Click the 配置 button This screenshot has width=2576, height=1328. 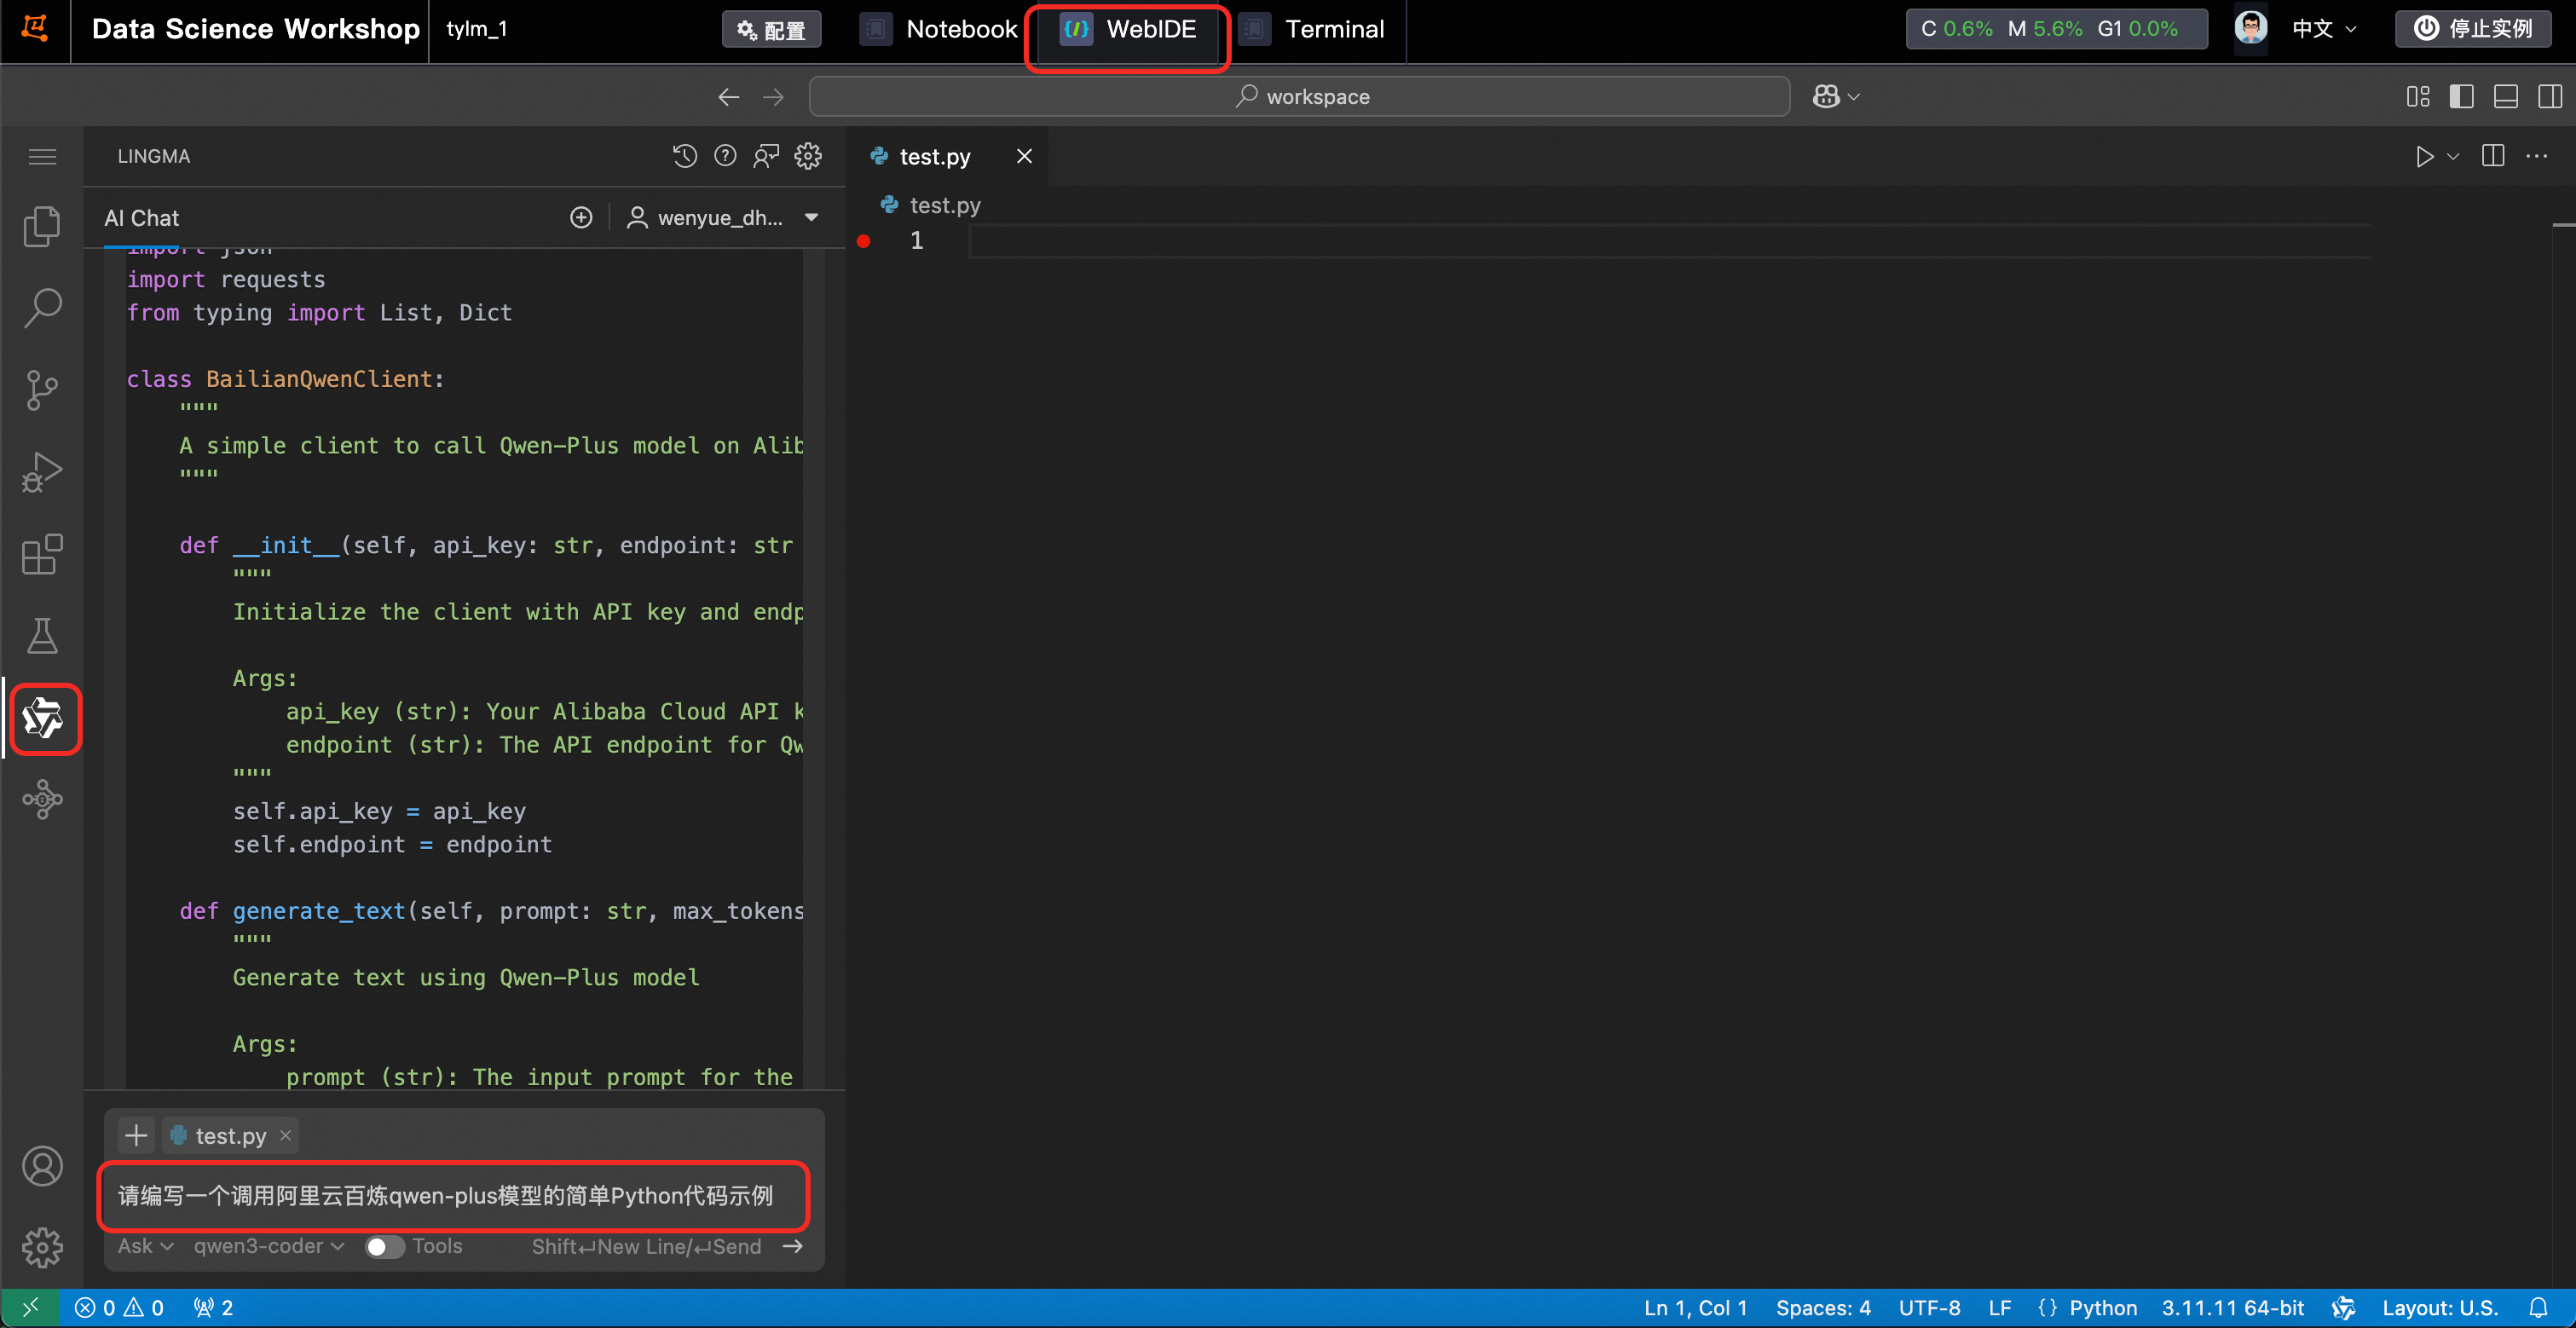(771, 30)
